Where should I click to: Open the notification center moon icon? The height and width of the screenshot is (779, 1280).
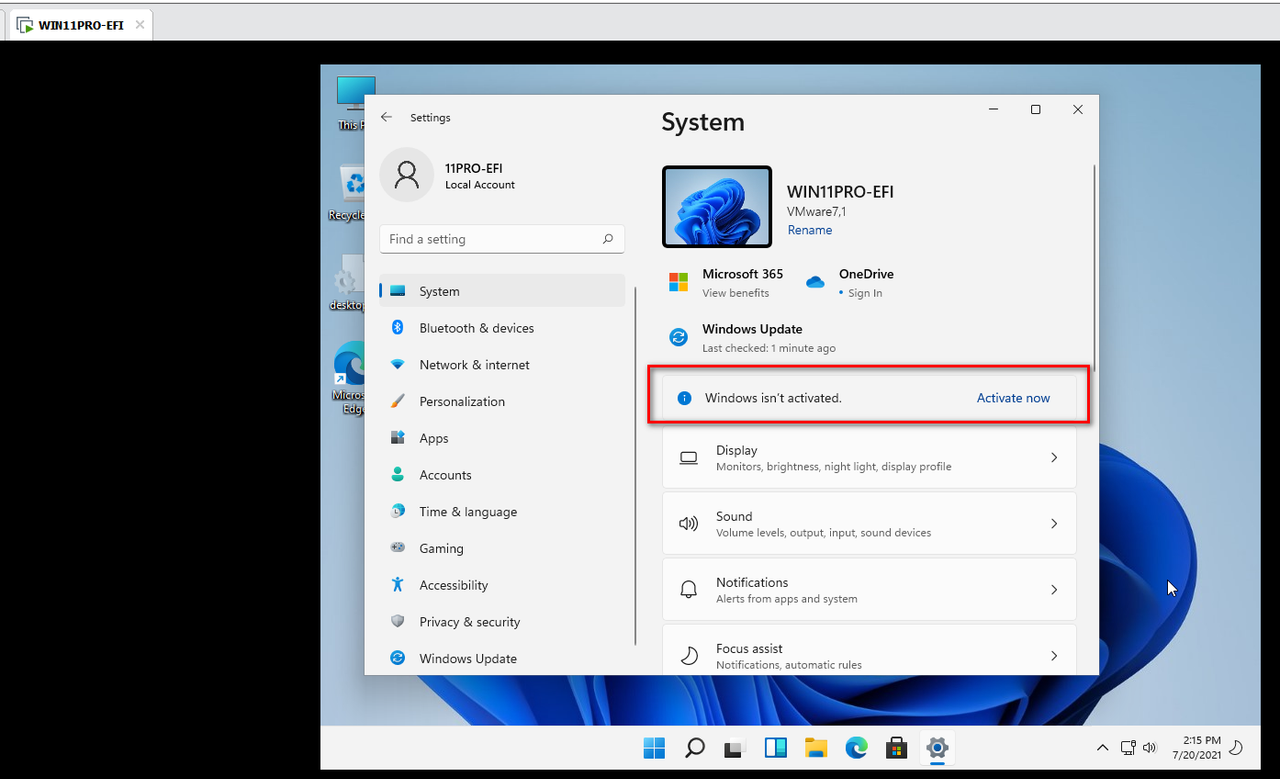click(x=1236, y=747)
